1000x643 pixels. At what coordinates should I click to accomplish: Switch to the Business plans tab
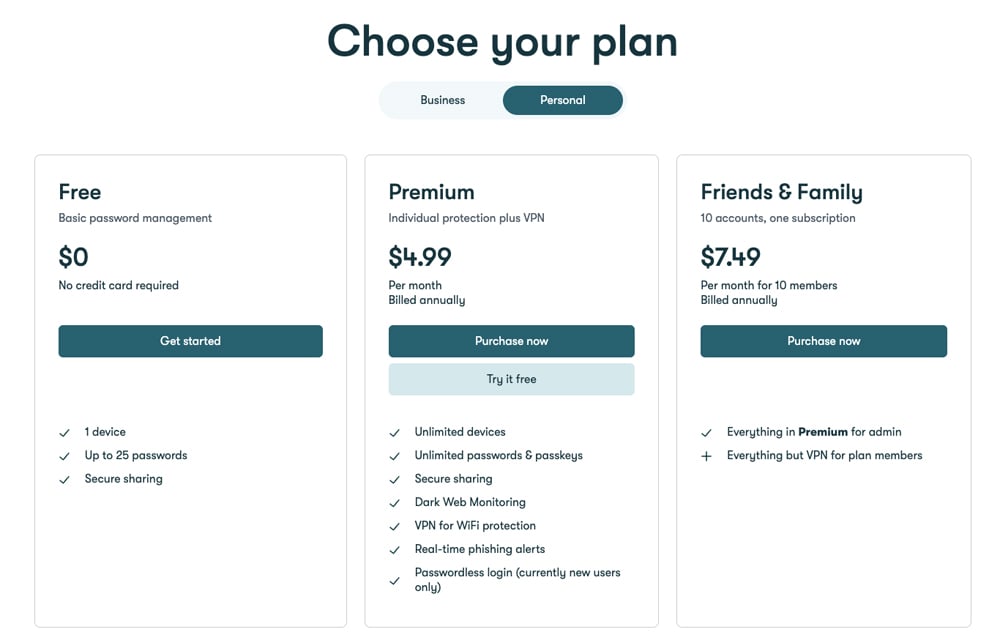pyautogui.click(x=442, y=100)
